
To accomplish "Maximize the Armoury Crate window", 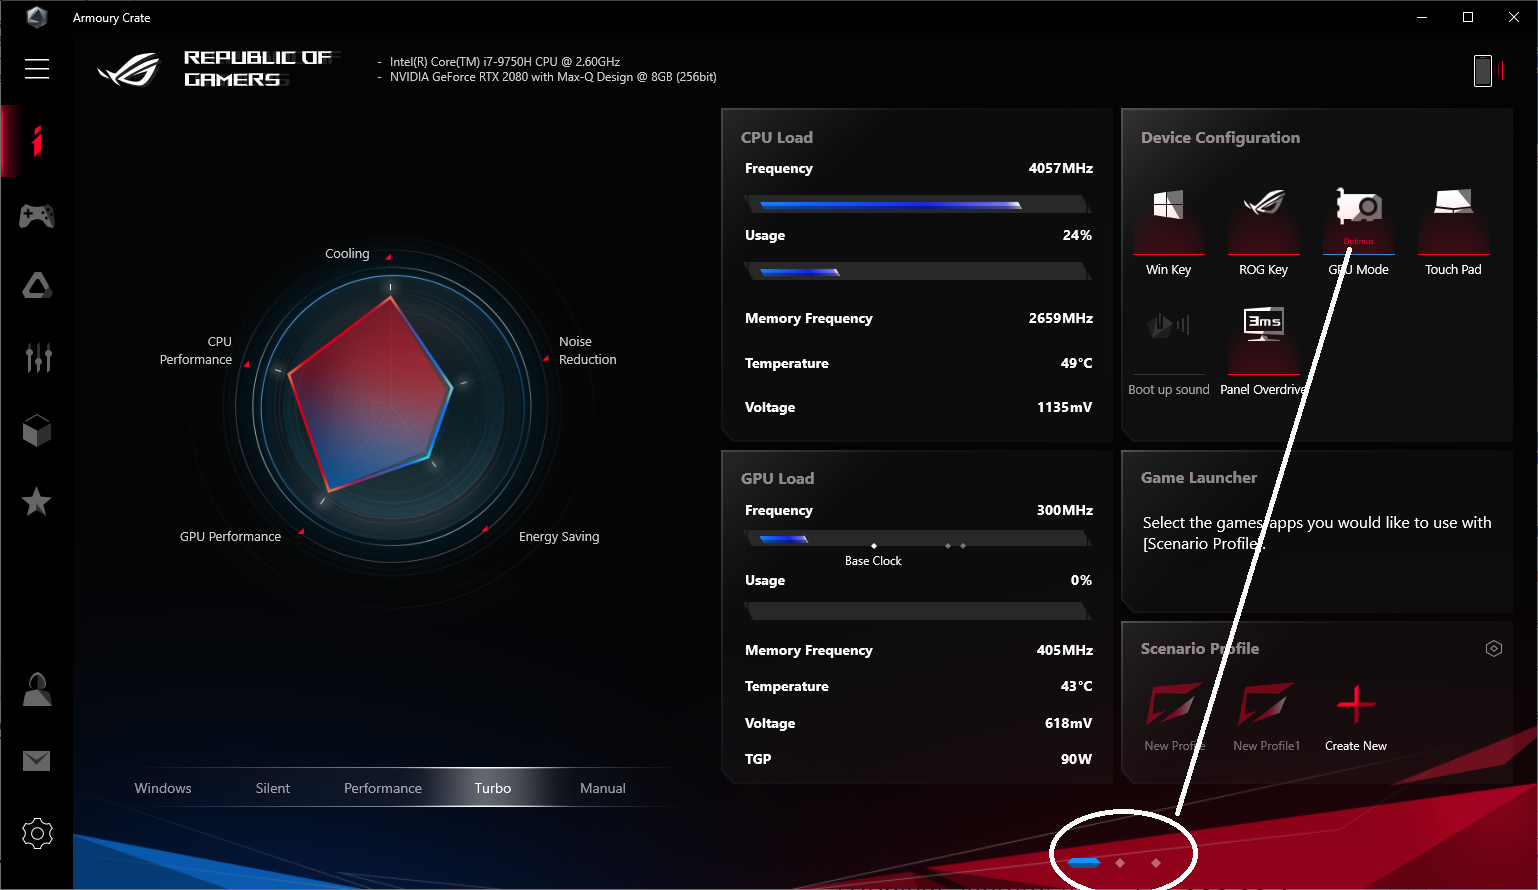I will (x=1467, y=17).
